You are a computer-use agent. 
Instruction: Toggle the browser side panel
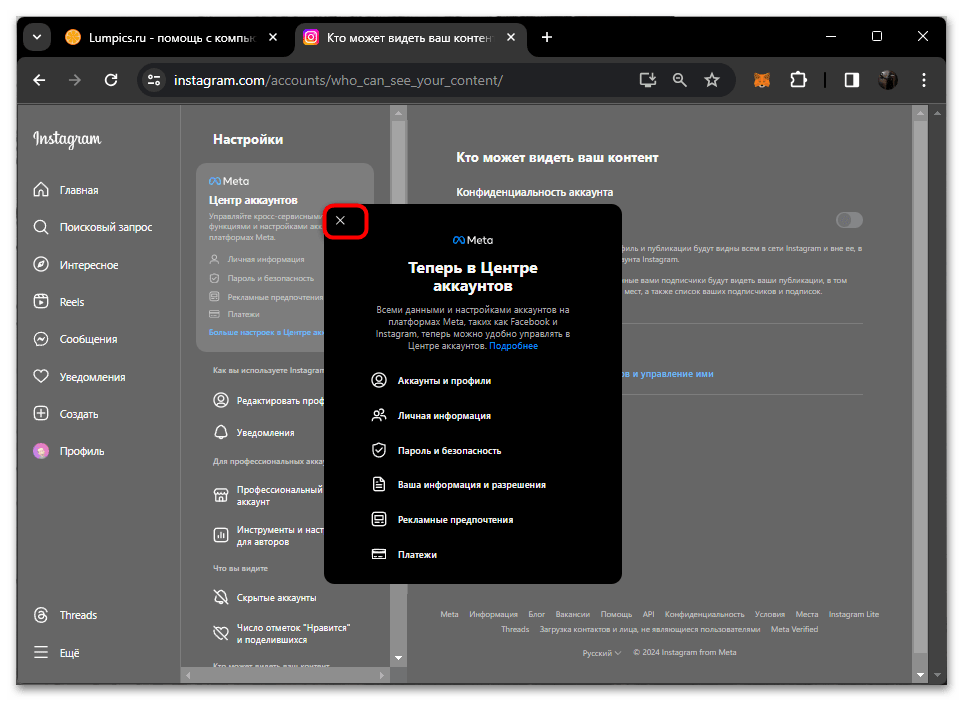coord(852,80)
